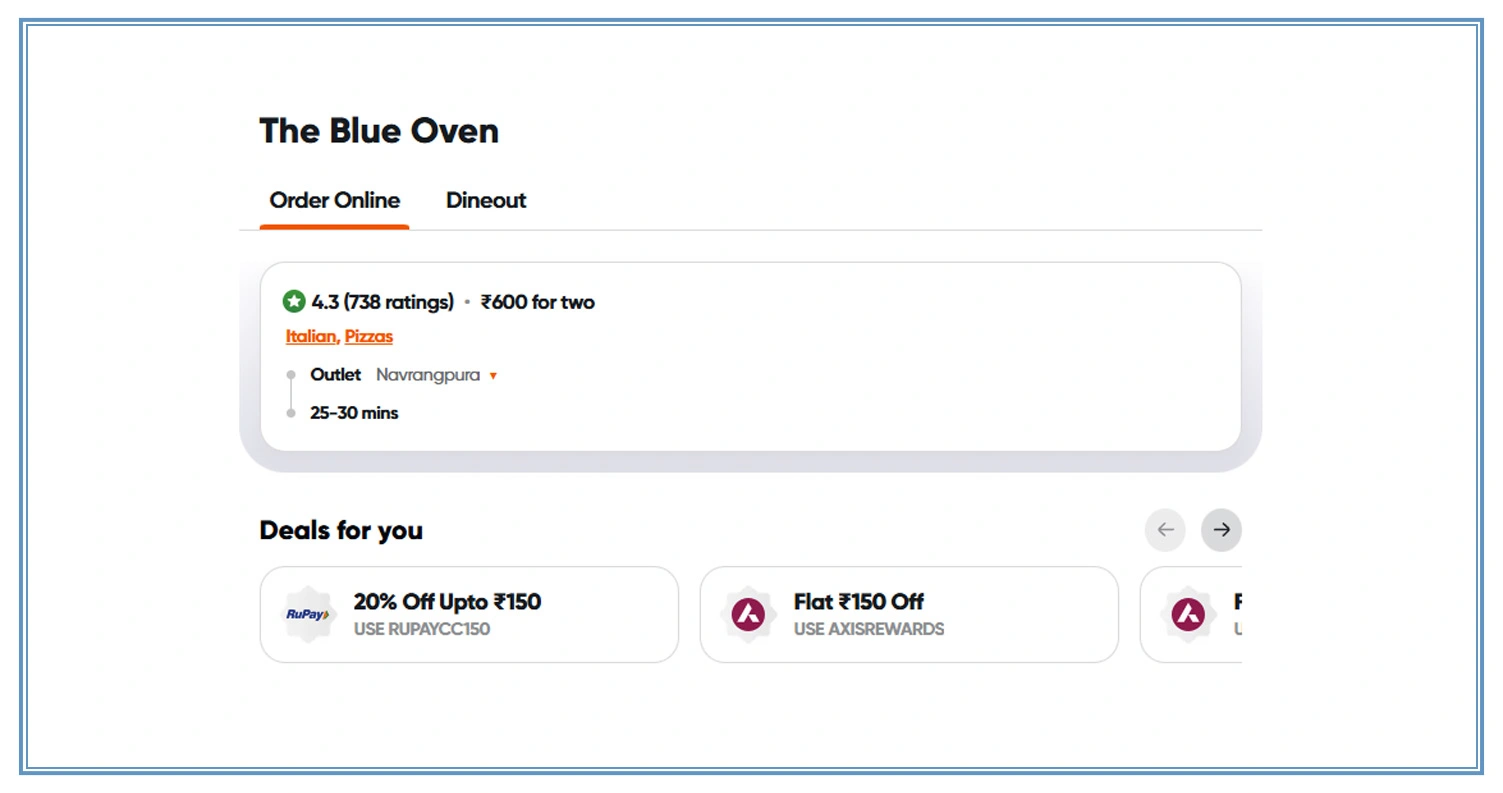This screenshot has width=1503, height=793.
Task: Click the left arrow to scroll deals back
Action: click(1164, 530)
